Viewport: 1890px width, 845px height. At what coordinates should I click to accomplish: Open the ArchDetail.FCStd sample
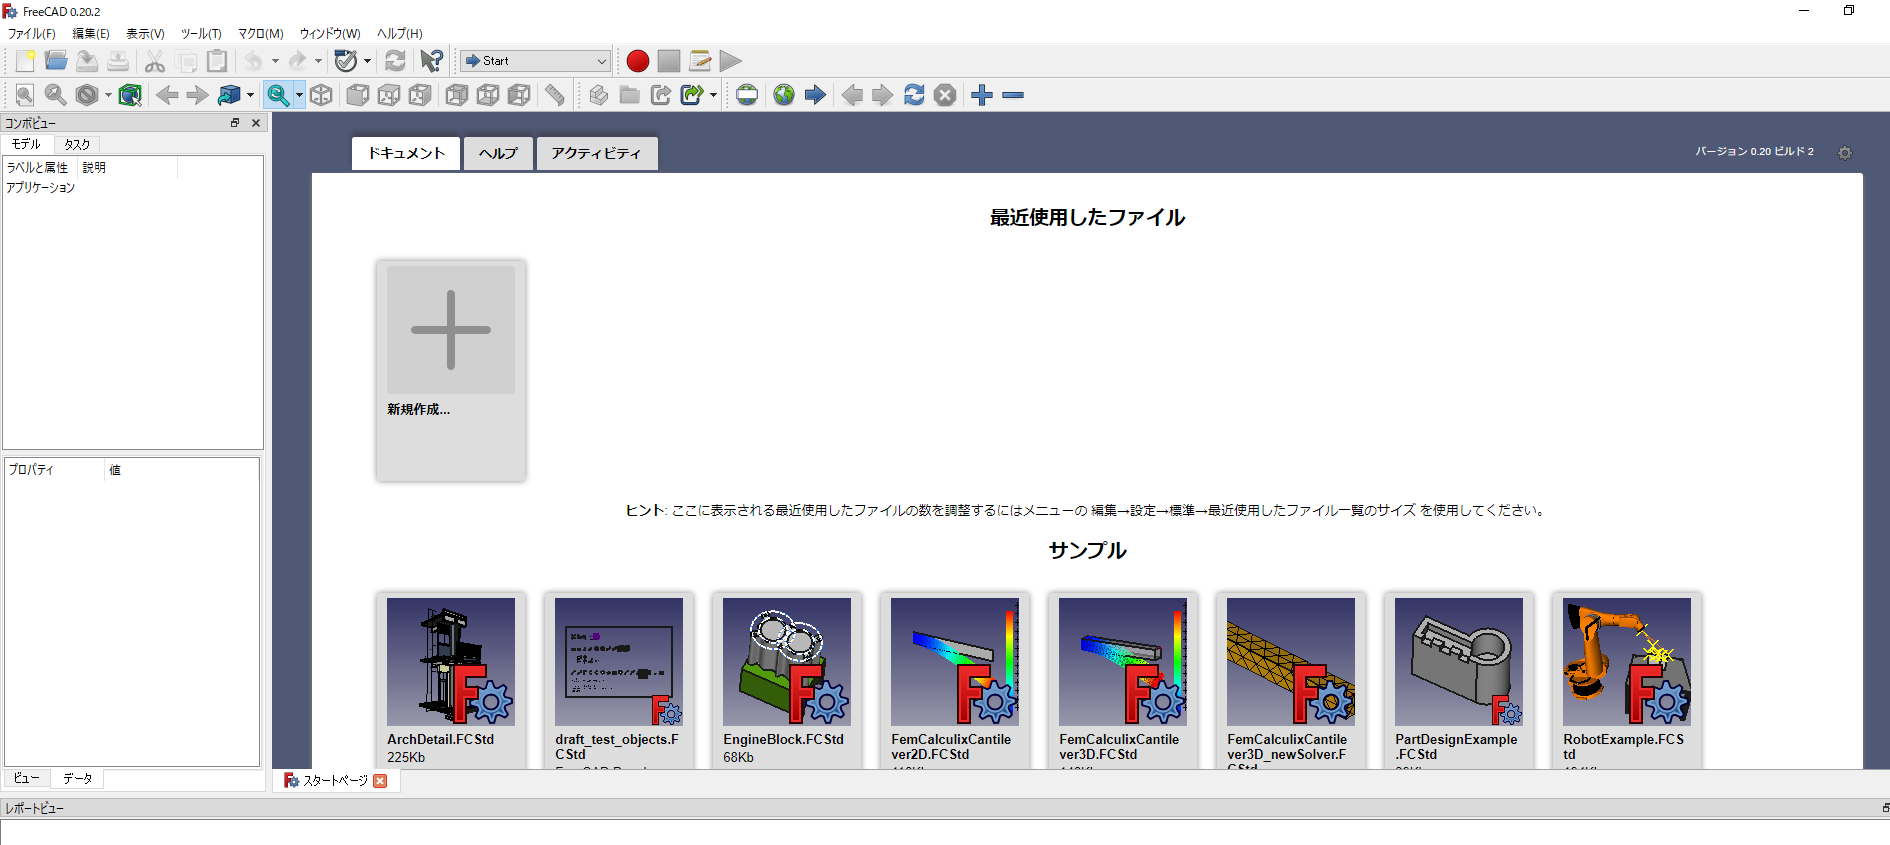(x=451, y=680)
